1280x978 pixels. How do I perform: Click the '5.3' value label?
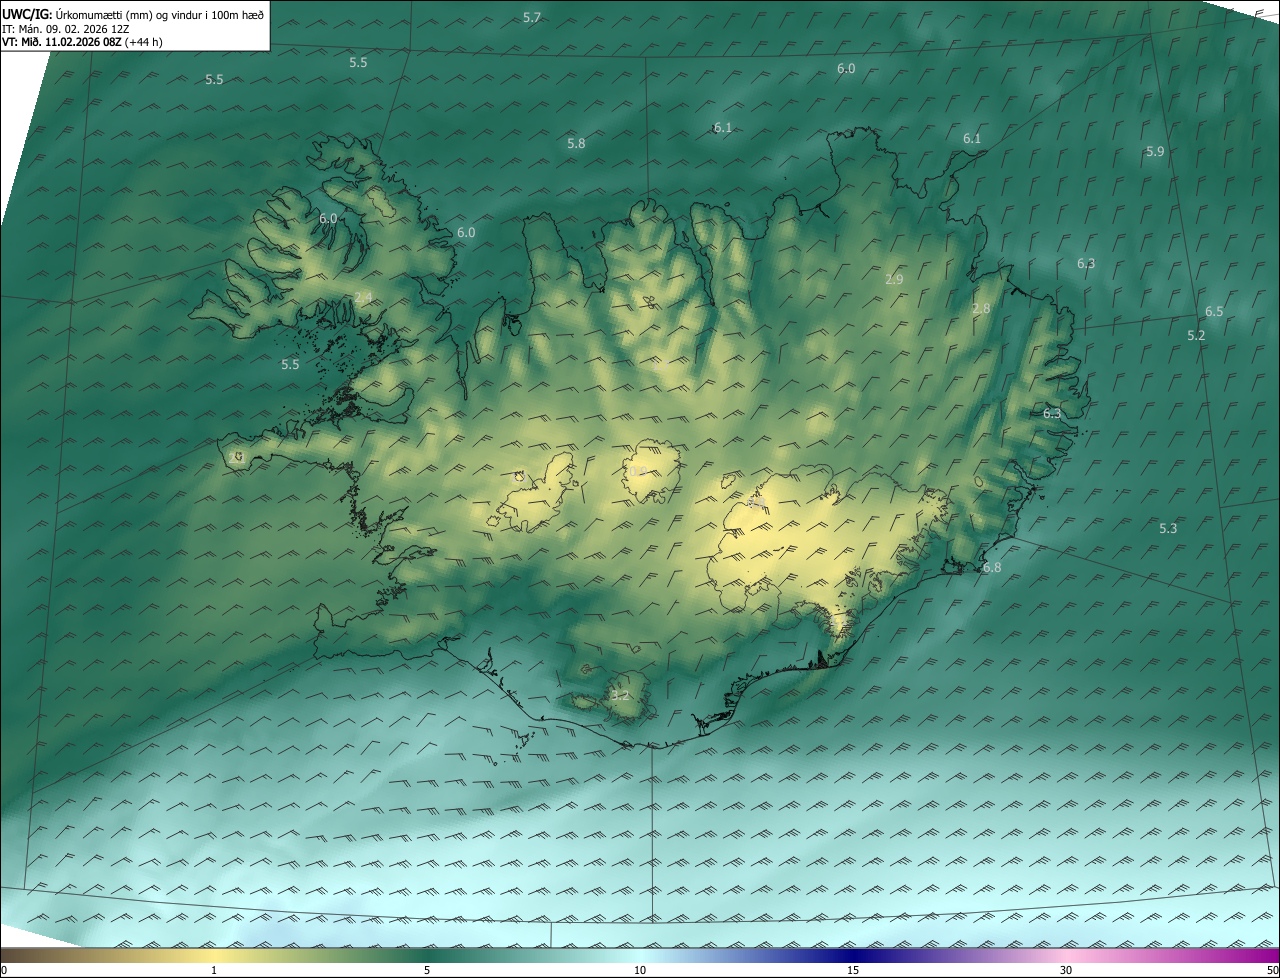[x=1168, y=529]
